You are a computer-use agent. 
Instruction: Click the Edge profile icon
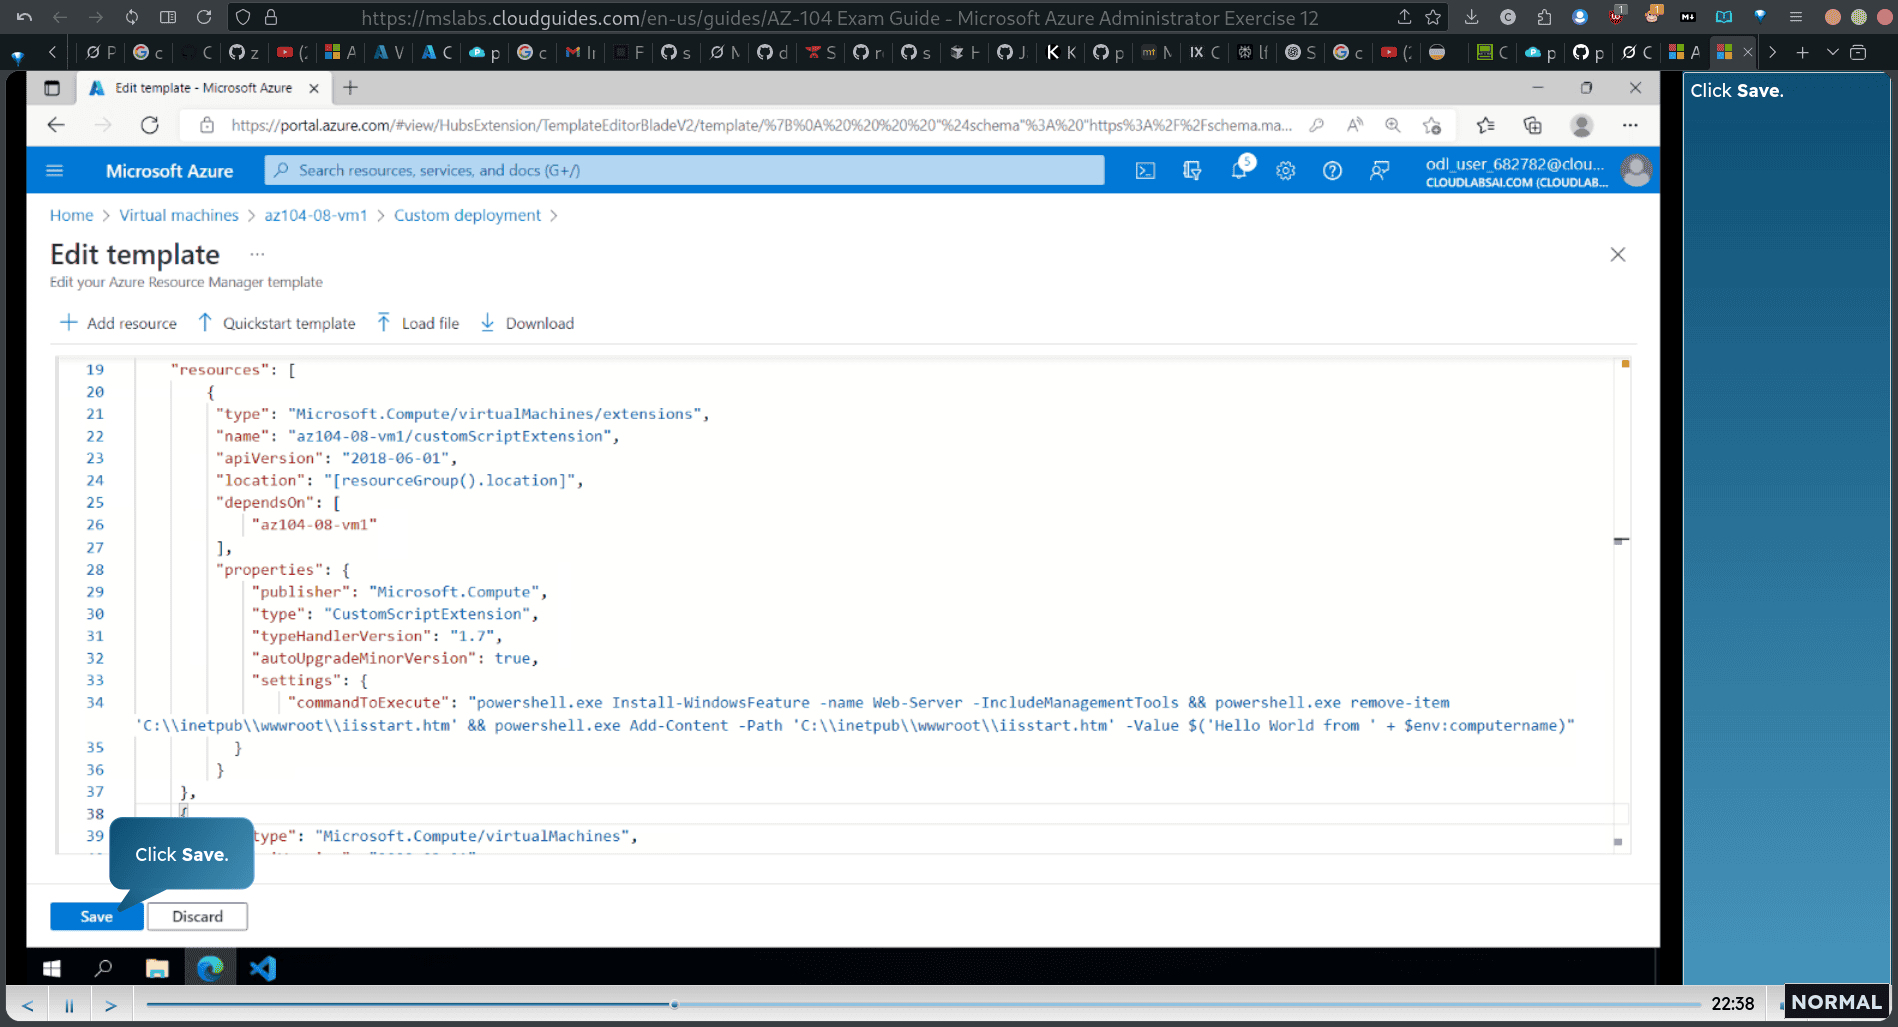pyautogui.click(x=1581, y=125)
